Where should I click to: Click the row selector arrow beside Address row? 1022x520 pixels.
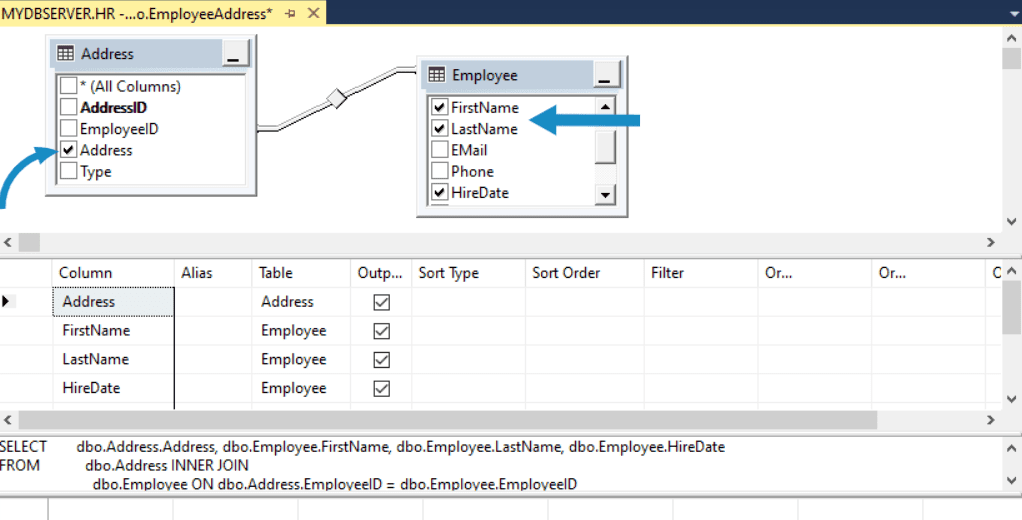[7, 301]
